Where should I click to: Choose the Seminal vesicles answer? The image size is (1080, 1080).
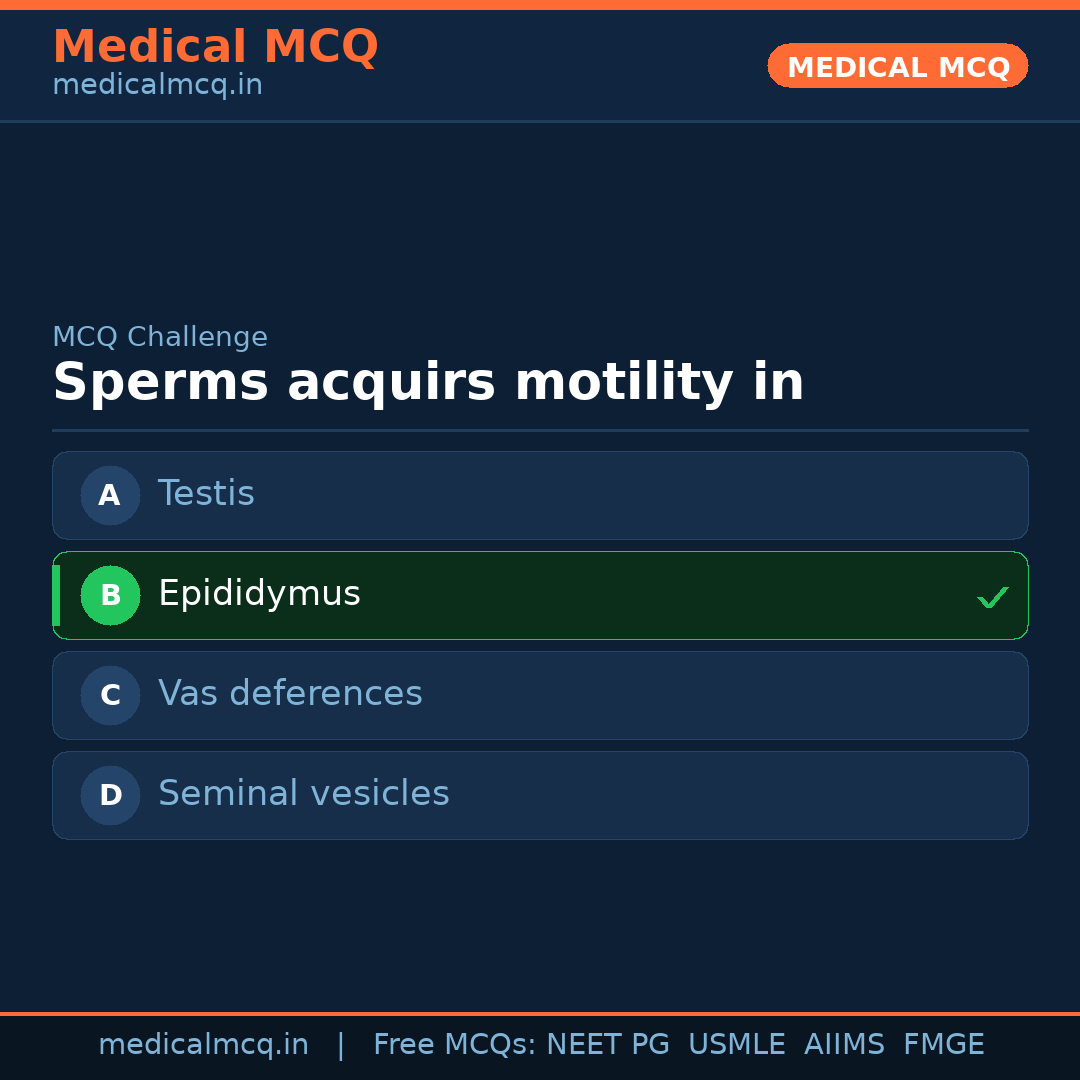click(303, 794)
